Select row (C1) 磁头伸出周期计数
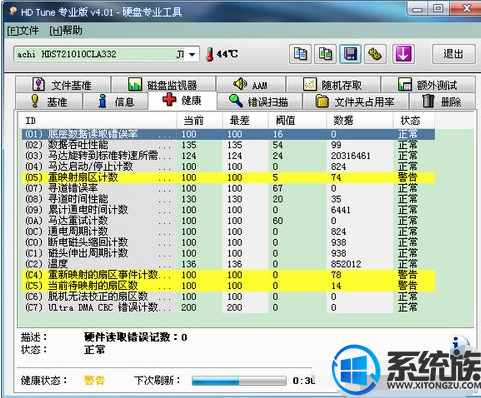This screenshot has width=481, height=398. 228,253
